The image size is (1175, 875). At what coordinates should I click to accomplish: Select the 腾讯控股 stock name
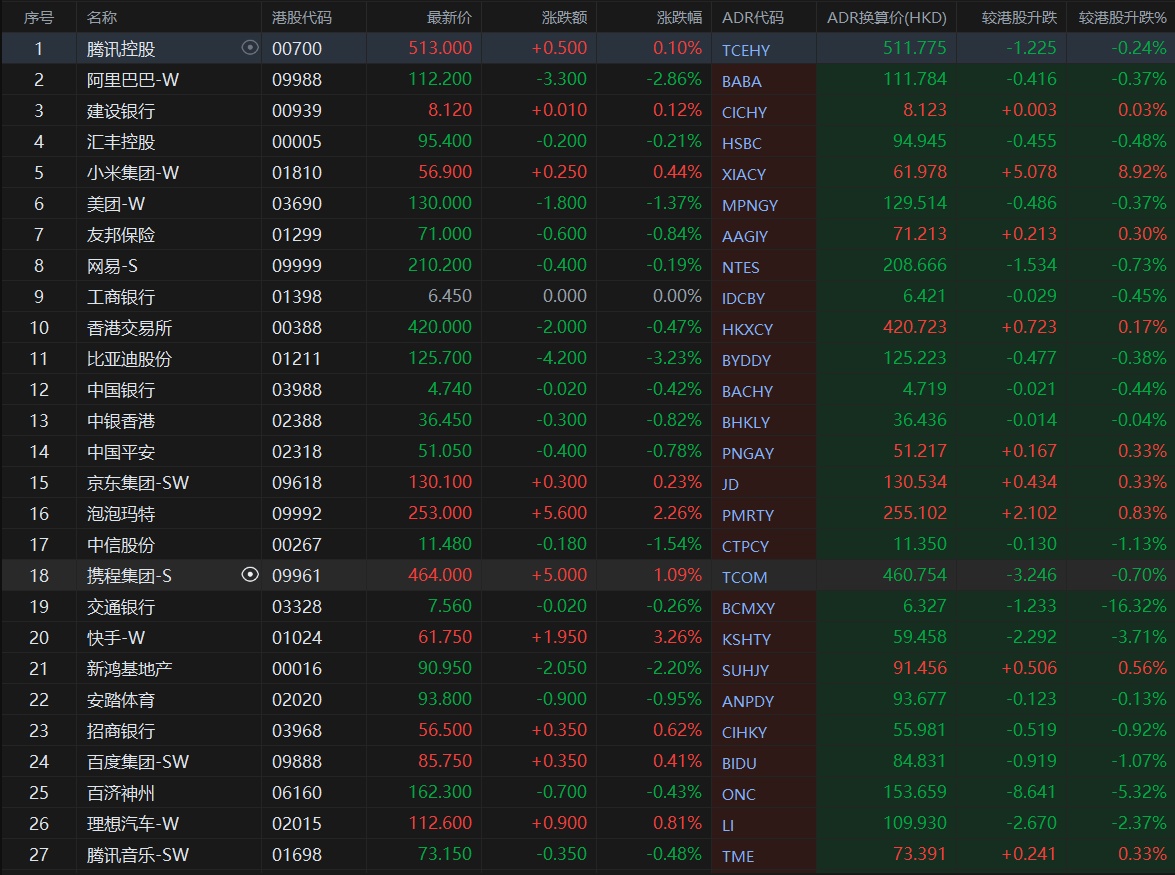click(x=121, y=49)
